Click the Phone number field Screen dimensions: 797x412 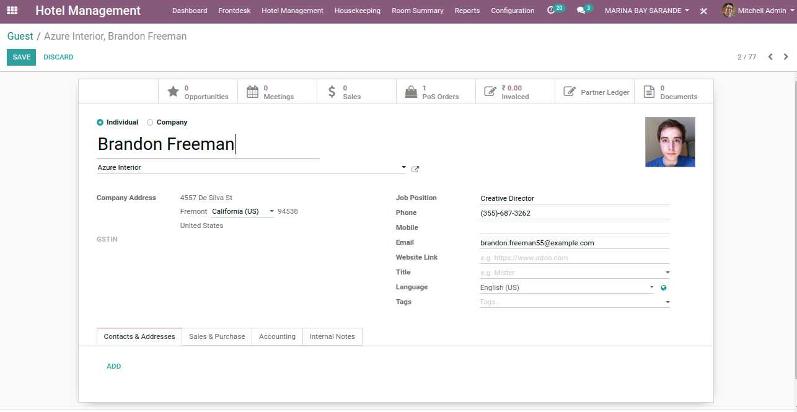(x=574, y=213)
